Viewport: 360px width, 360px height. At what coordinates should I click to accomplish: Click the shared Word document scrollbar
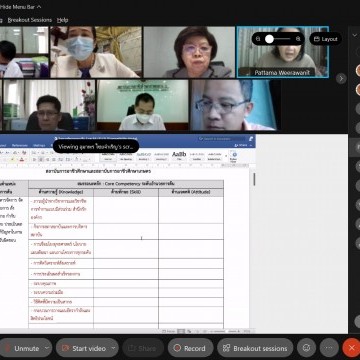(x=254, y=179)
